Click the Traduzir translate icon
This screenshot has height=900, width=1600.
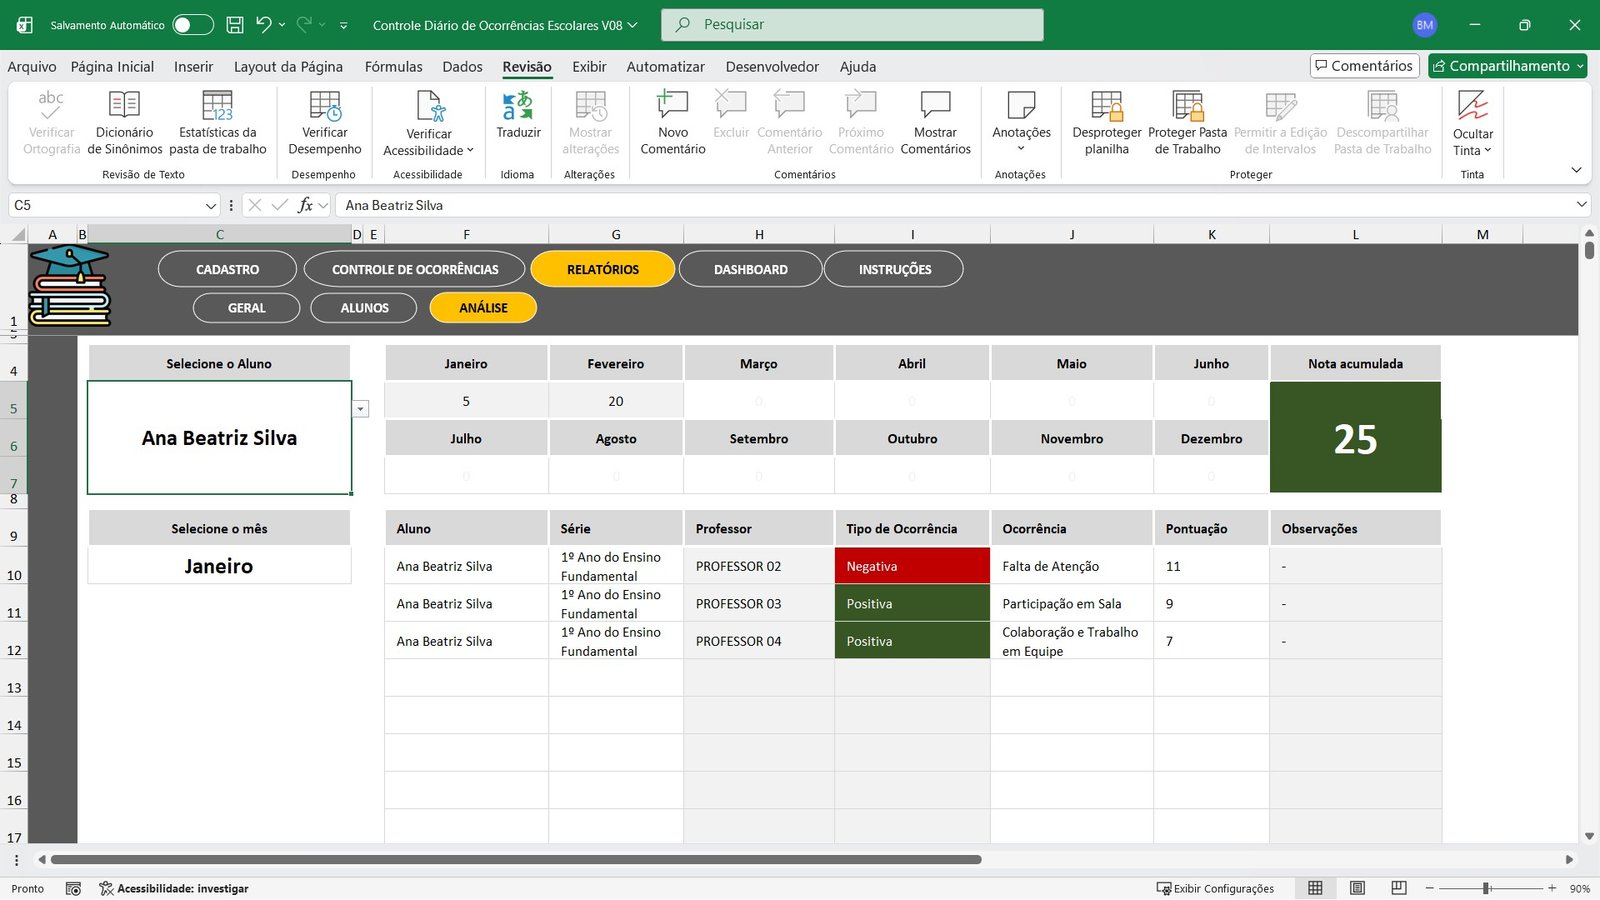(x=518, y=106)
